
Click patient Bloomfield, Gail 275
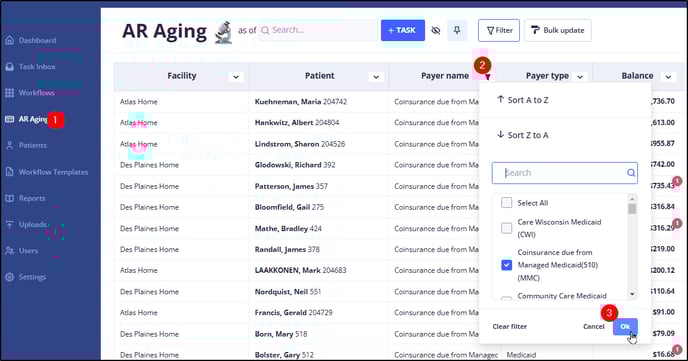pyautogui.click(x=289, y=207)
